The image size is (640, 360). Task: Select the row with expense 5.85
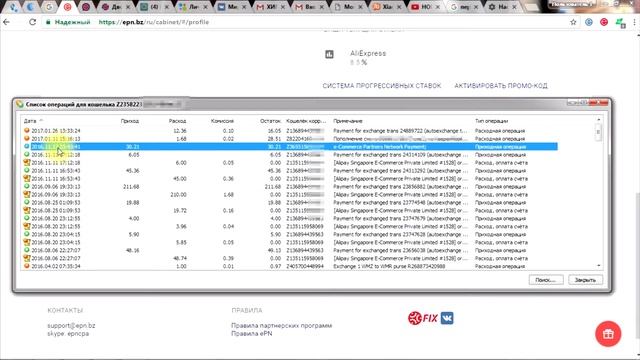pyautogui.click(x=290, y=242)
